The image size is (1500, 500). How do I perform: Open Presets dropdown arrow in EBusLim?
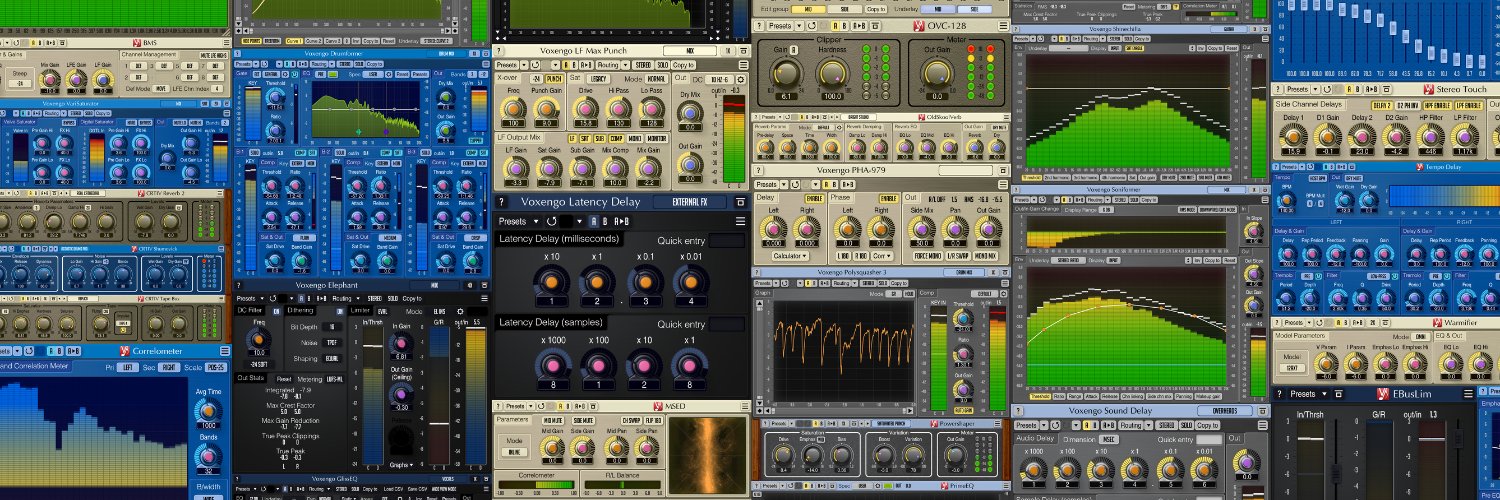(1324, 394)
